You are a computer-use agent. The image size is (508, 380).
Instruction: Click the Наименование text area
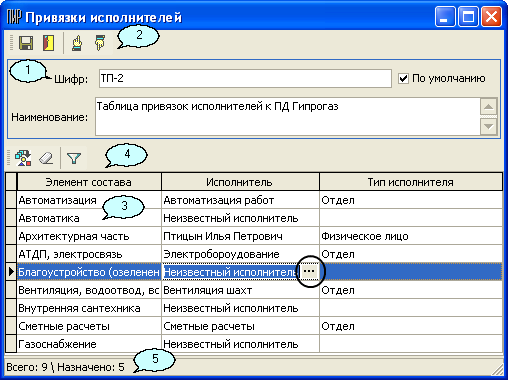287,116
